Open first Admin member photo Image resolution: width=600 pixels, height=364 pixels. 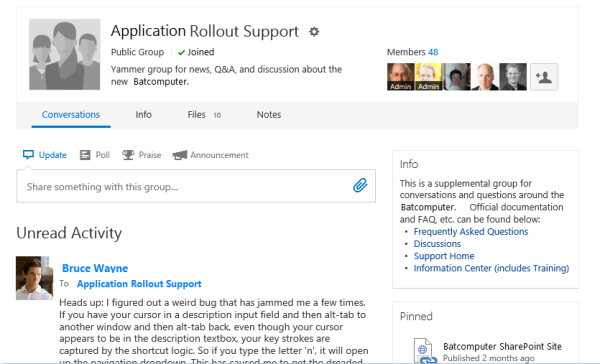[x=401, y=77]
